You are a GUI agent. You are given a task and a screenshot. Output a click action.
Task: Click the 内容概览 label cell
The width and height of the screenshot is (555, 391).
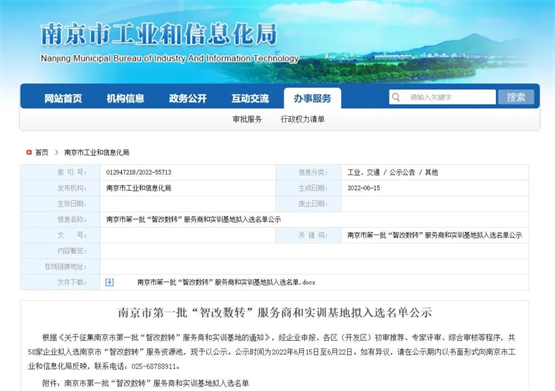point(60,251)
